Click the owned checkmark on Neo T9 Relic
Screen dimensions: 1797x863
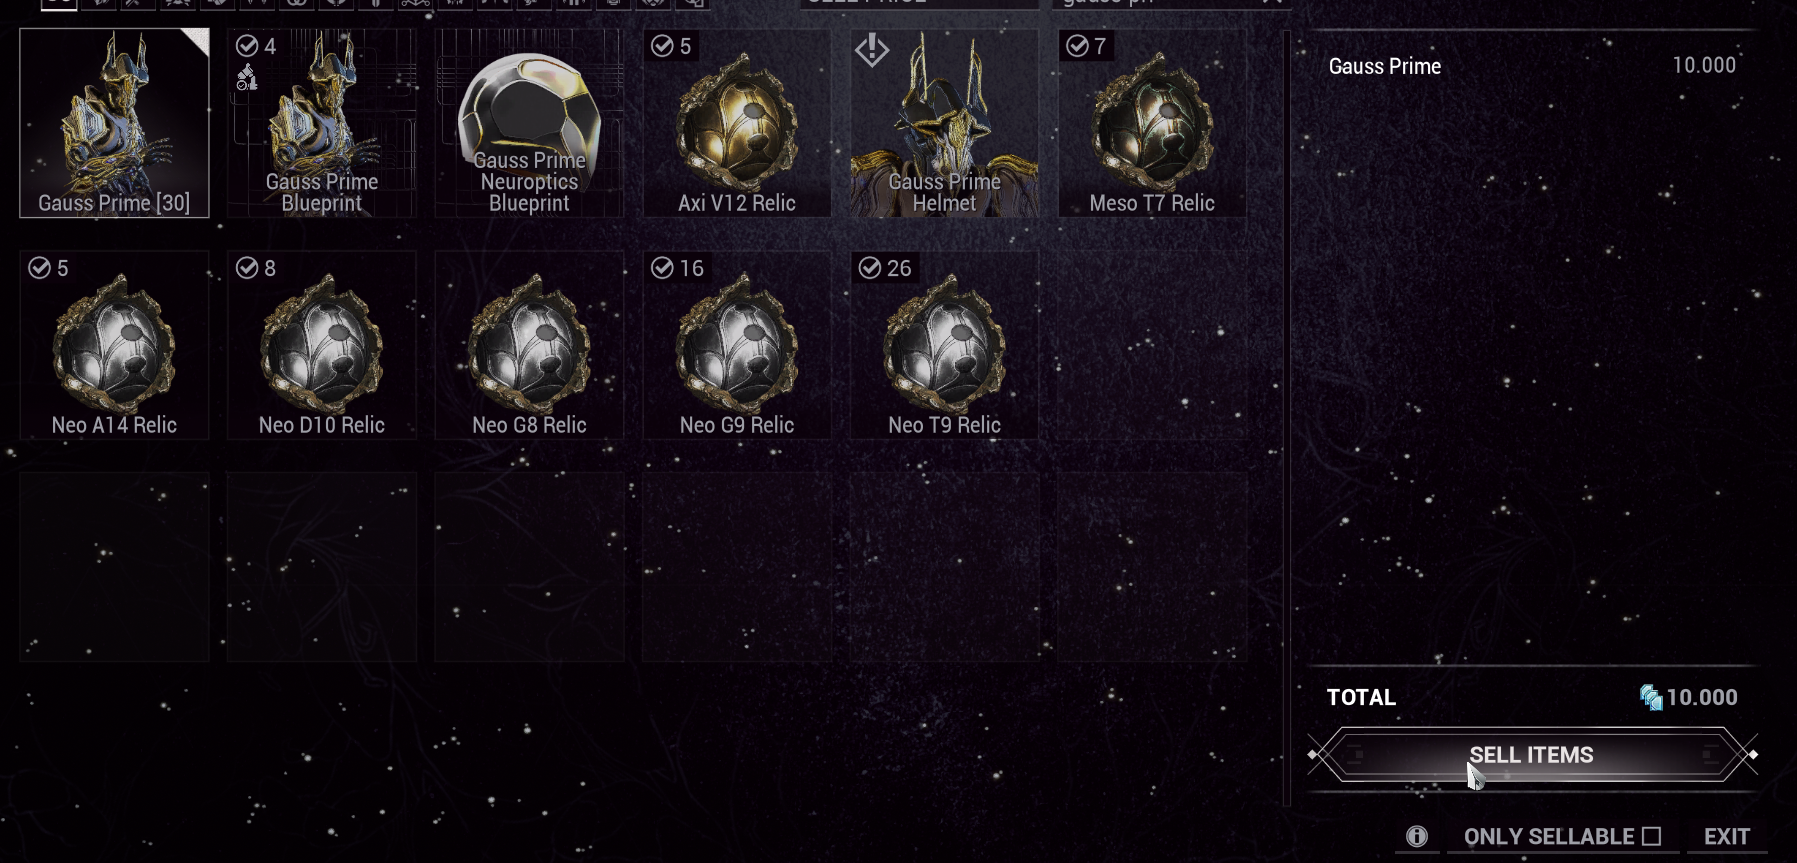click(x=870, y=268)
